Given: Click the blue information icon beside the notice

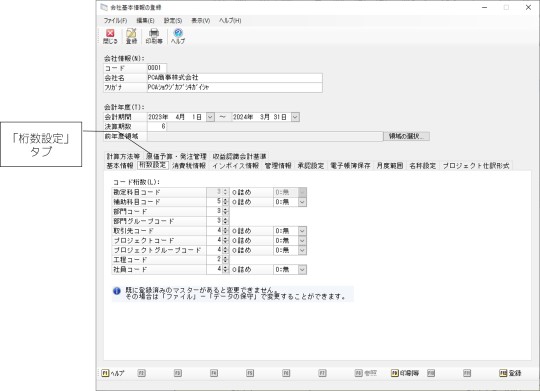Looking at the screenshot, I should click(x=117, y=291).
